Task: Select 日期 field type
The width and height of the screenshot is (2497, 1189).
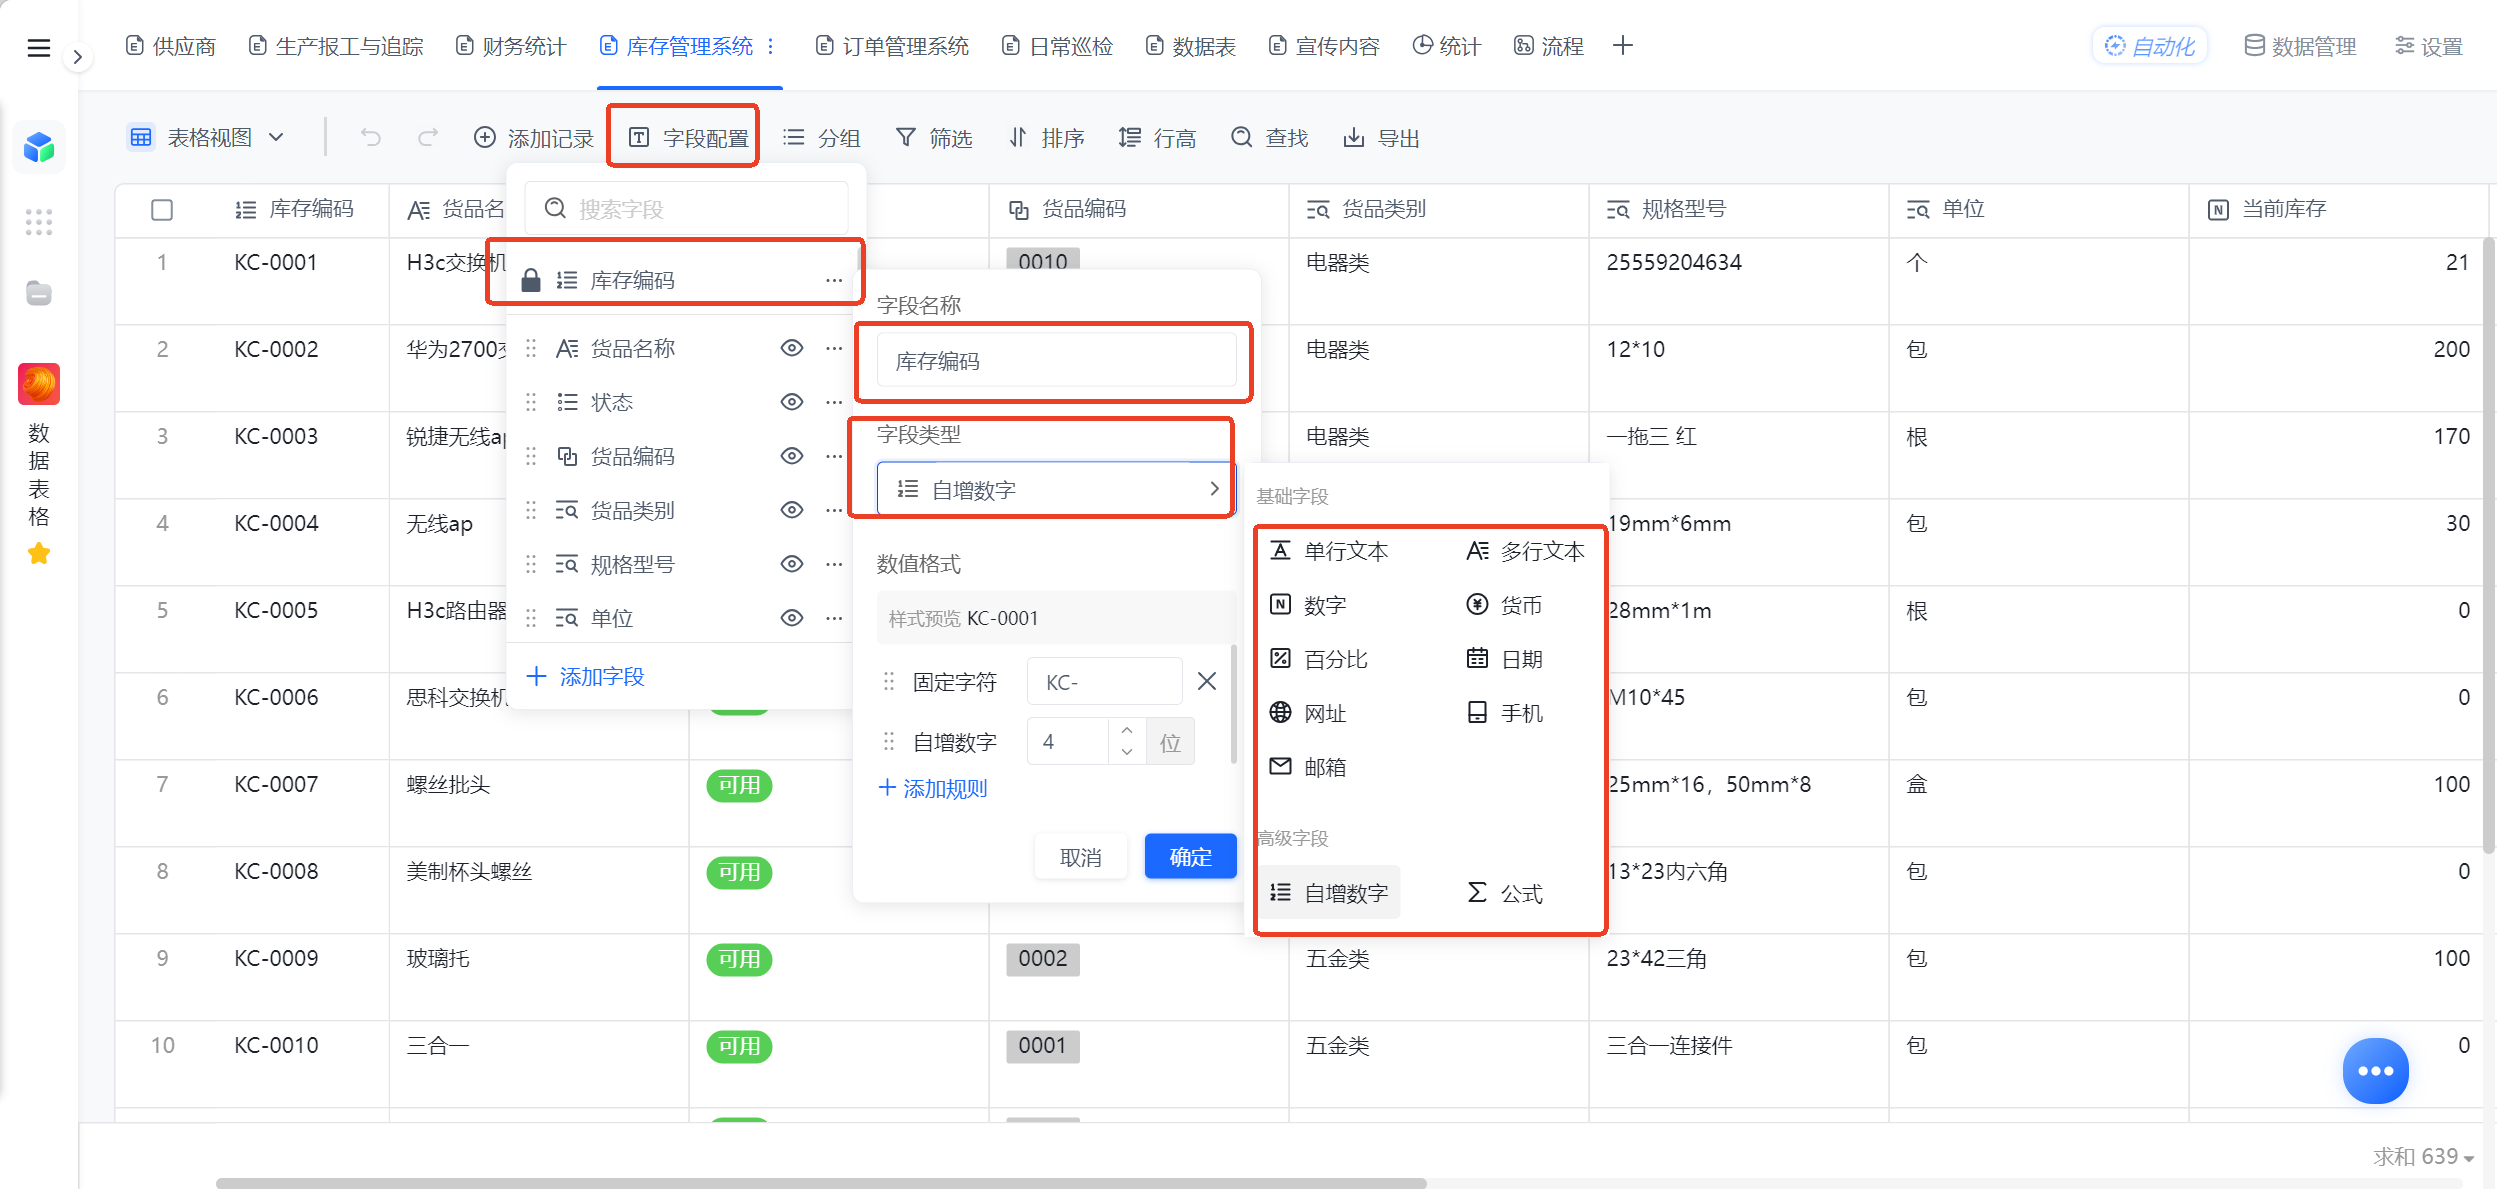Action: (1505, 659)
